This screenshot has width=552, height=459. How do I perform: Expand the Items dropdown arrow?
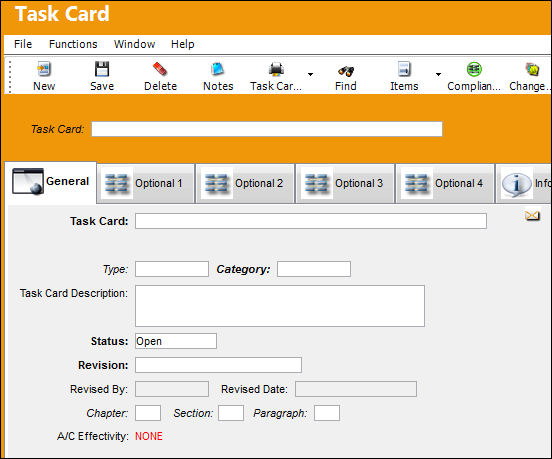pos(438,74)
